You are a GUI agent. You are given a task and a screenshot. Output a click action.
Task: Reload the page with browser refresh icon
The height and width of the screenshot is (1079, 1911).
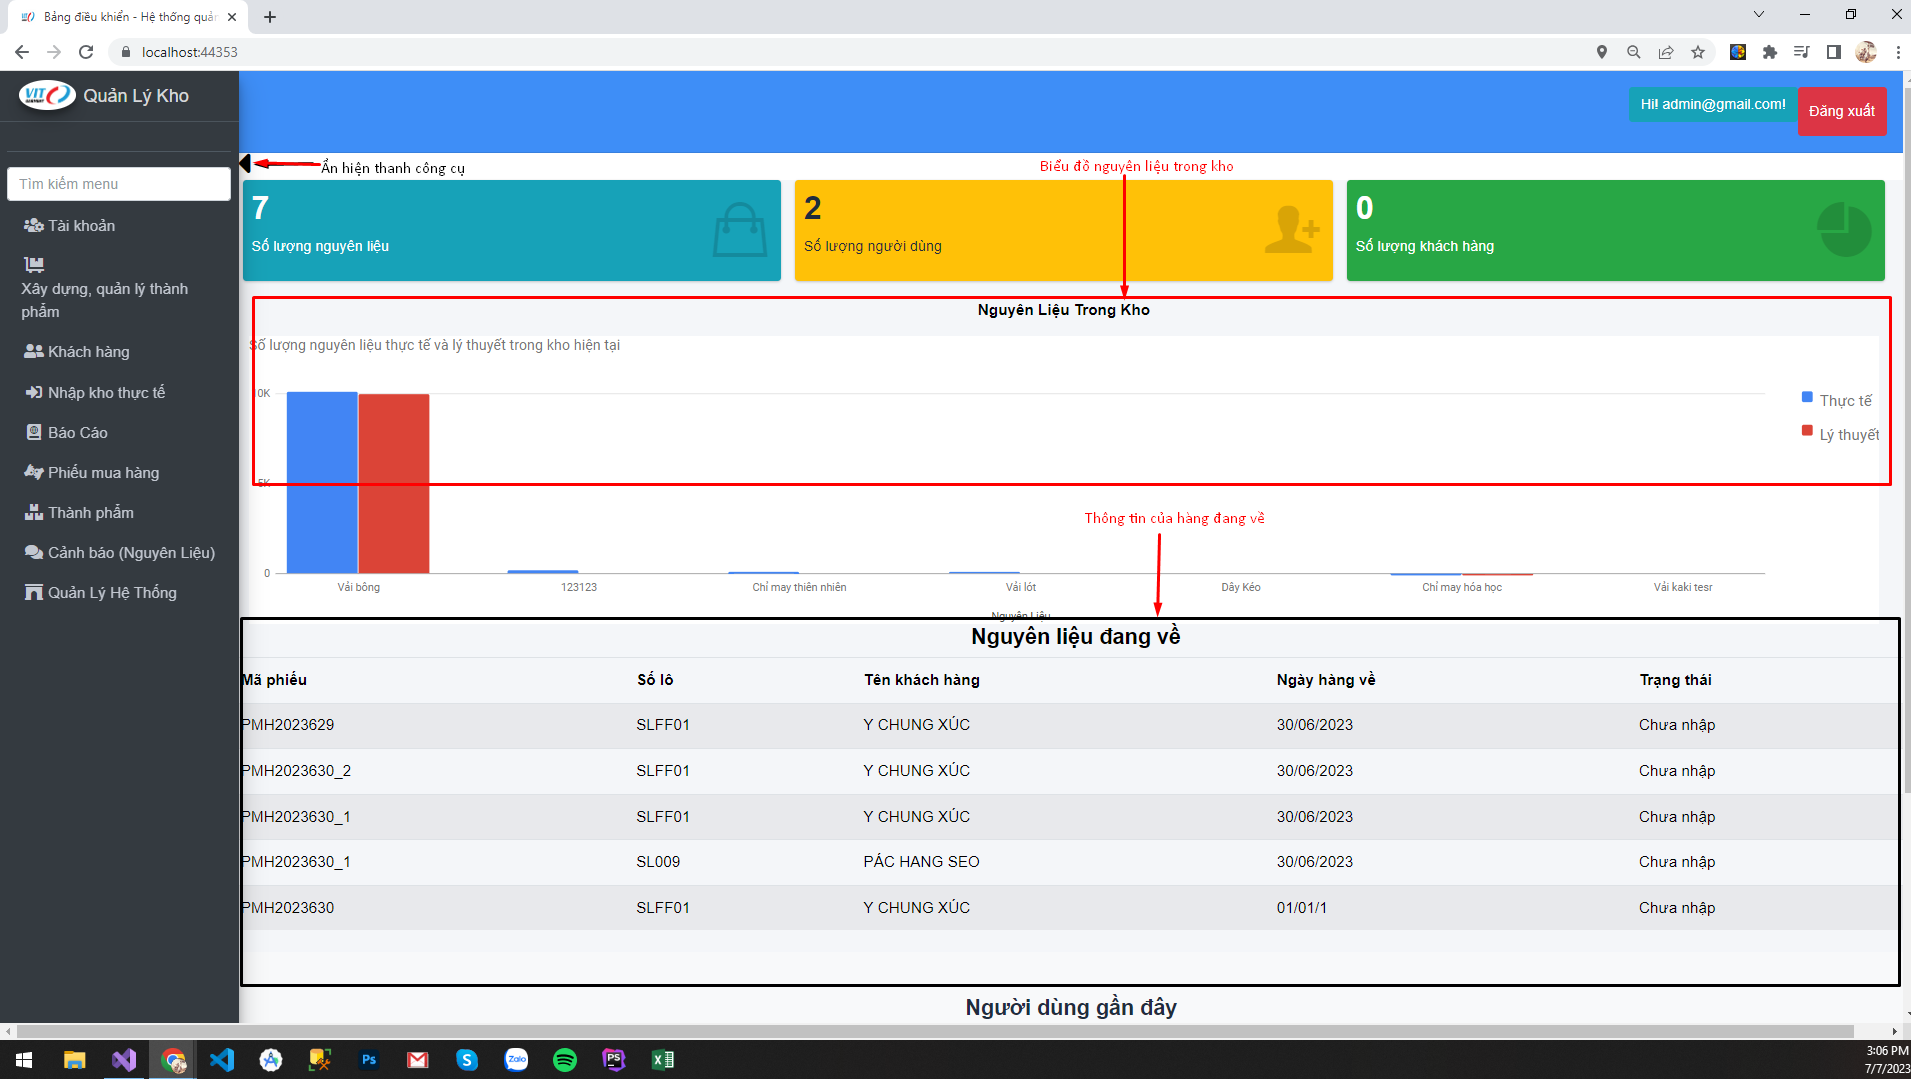[86, 52]
